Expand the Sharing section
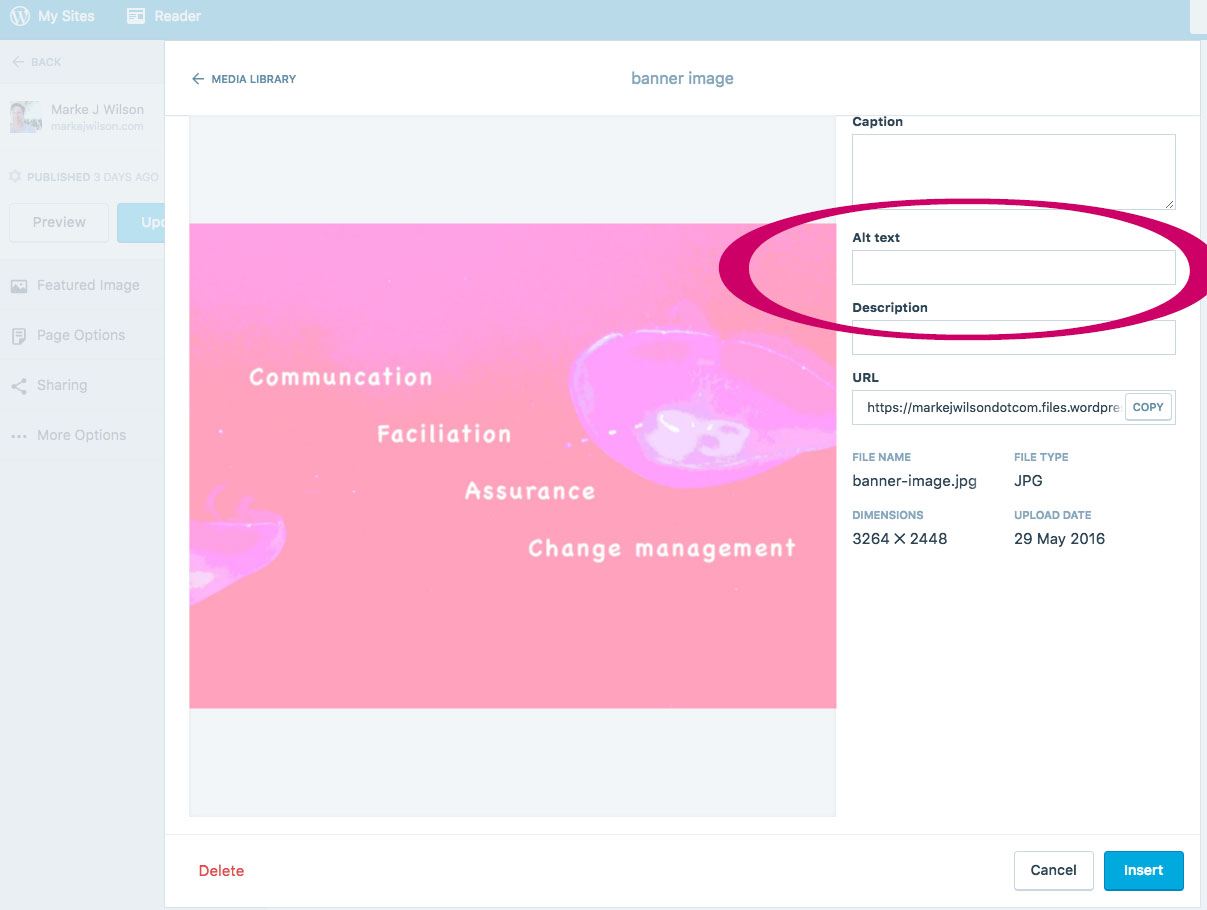 (62, 386)
